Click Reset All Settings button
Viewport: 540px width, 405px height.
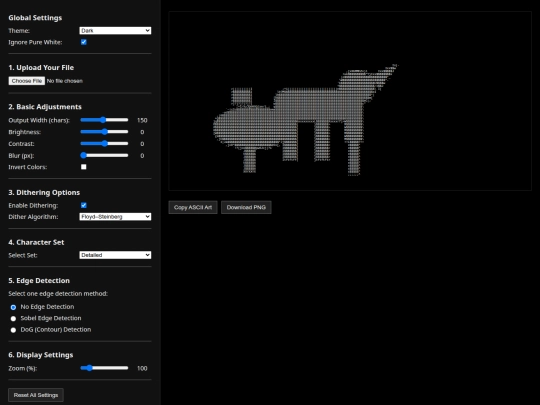tap(36, 395)
